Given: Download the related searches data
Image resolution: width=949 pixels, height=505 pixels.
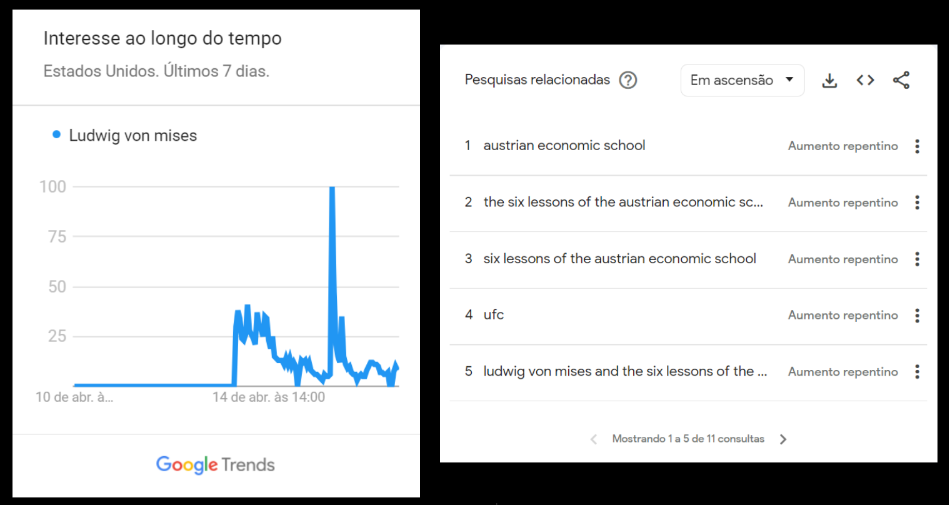Looking at the screenshot, I should point(829,81).
